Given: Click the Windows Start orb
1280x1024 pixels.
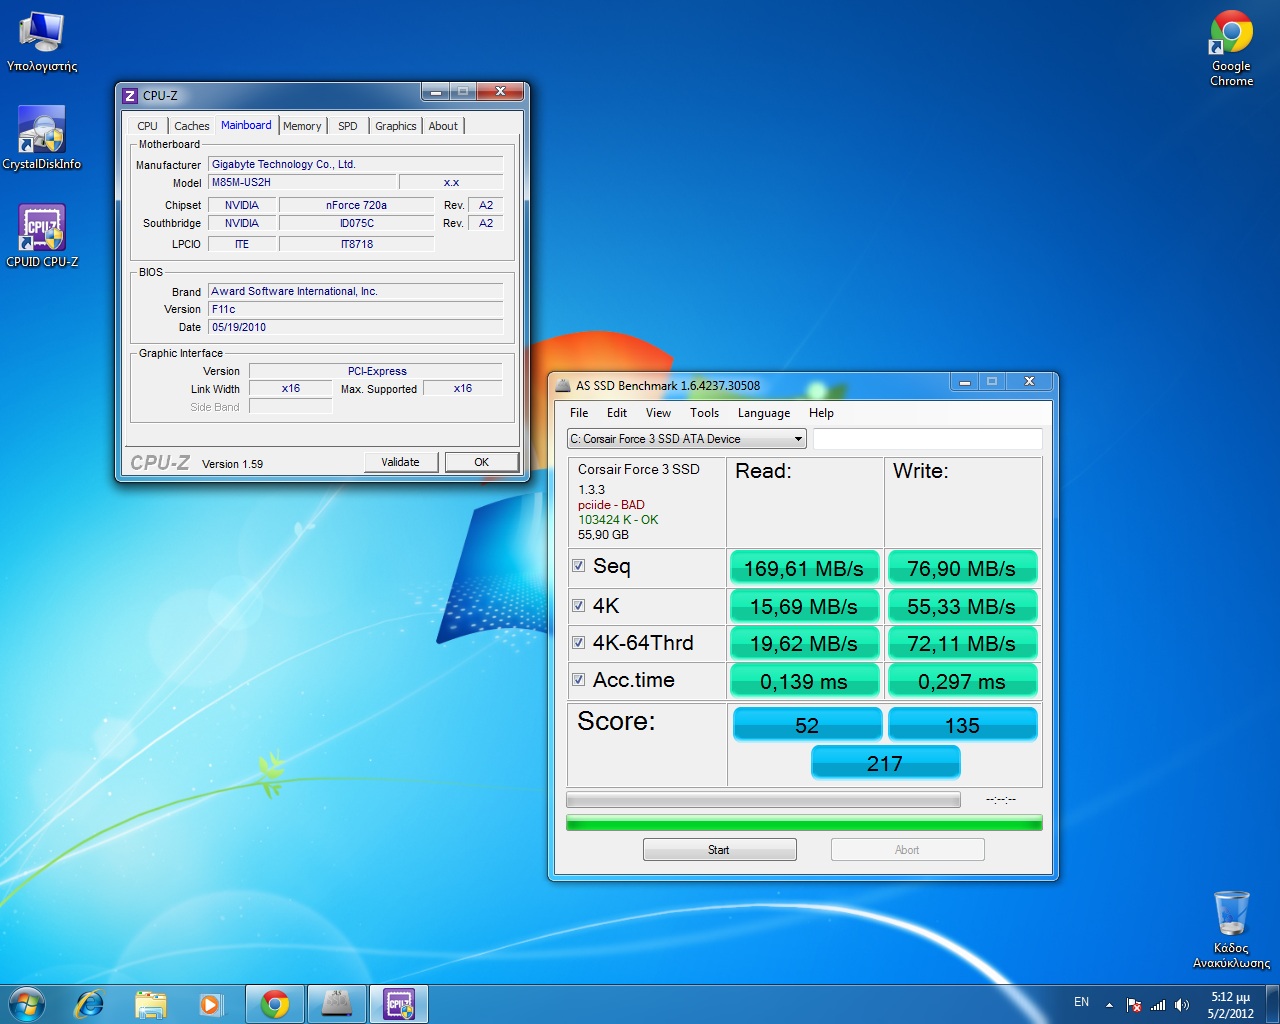Looking at the screenshot, I should [26, 1004].
